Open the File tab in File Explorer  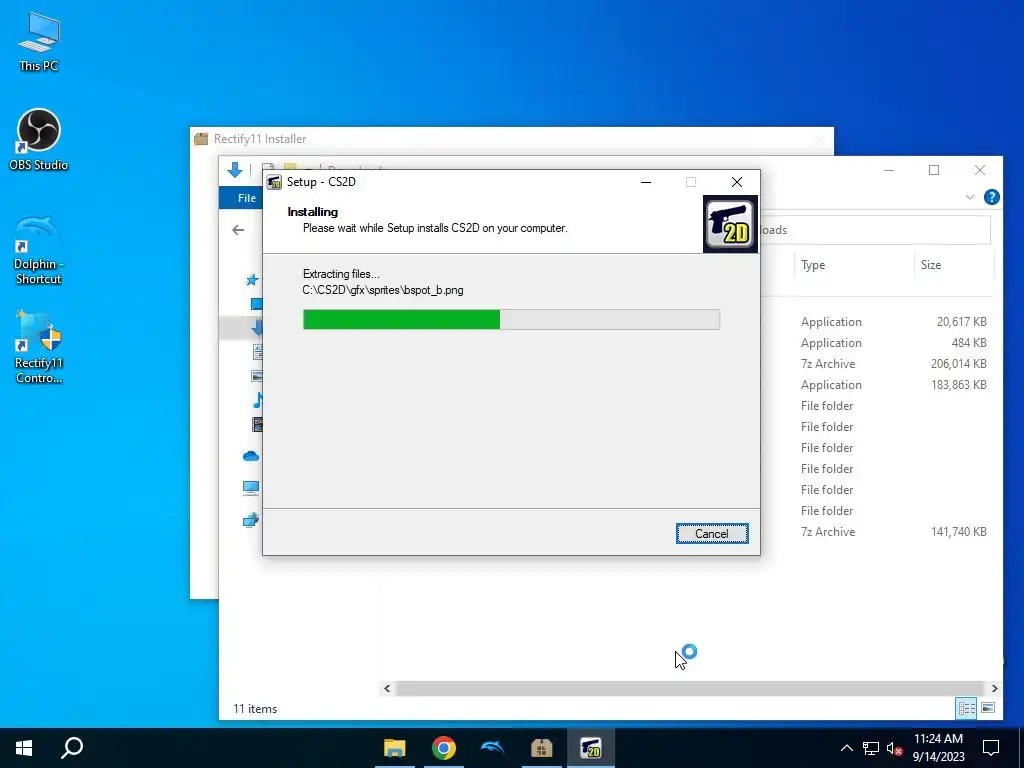(x=247, y=198)
